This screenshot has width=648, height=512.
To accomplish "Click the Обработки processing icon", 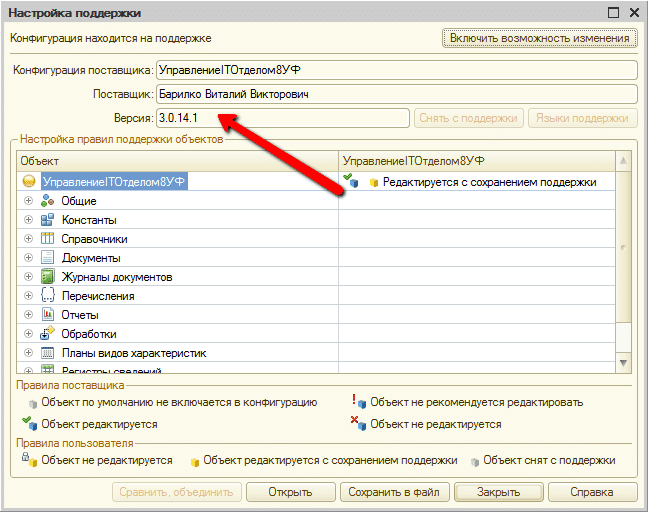I will tap(47, 334).
